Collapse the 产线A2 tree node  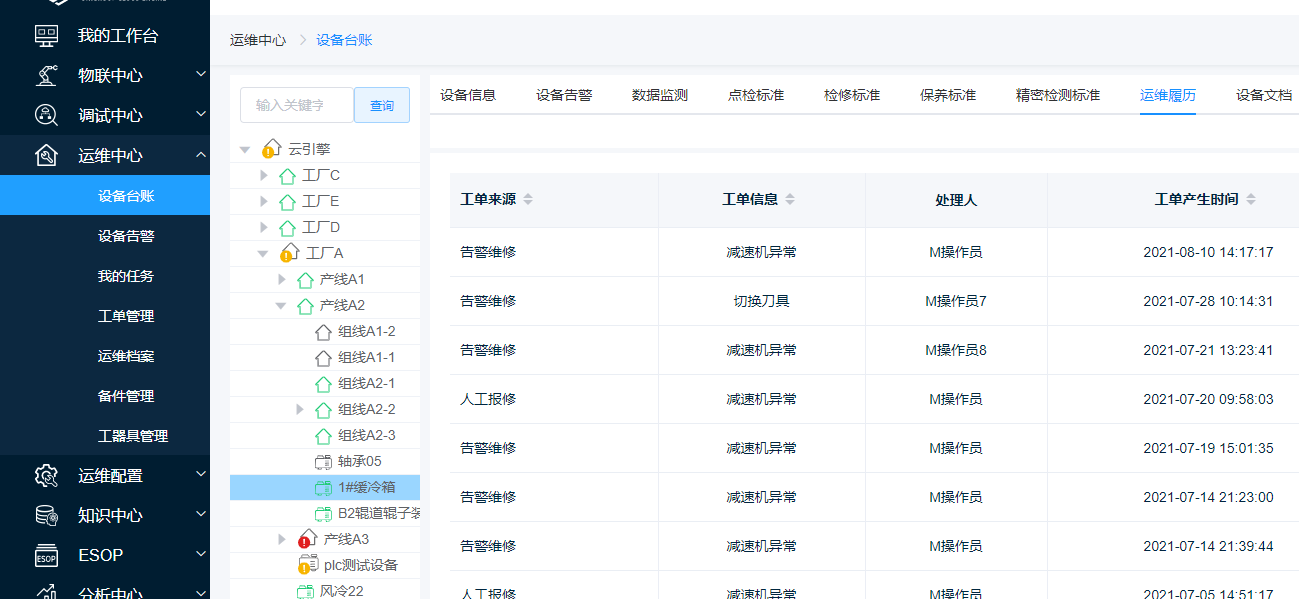[282, 306]
